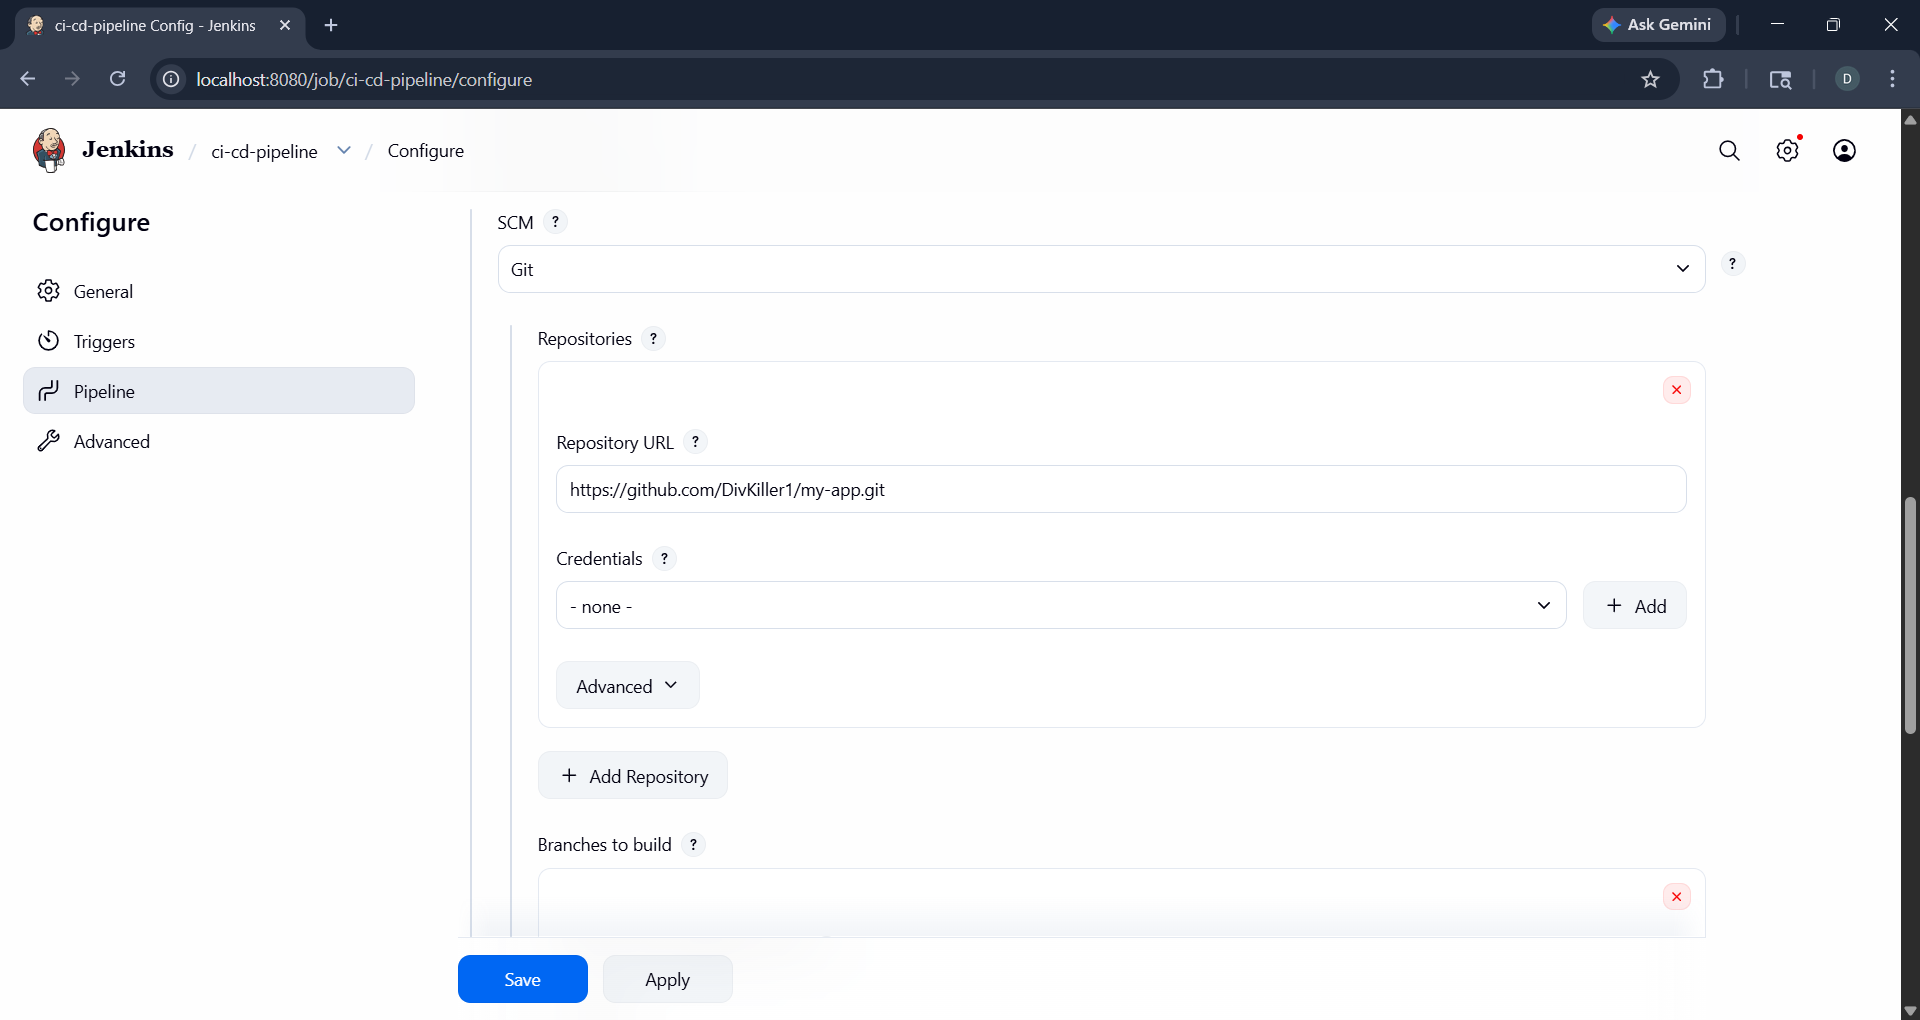Remove the repository with the red X icon

[1676, 389]
